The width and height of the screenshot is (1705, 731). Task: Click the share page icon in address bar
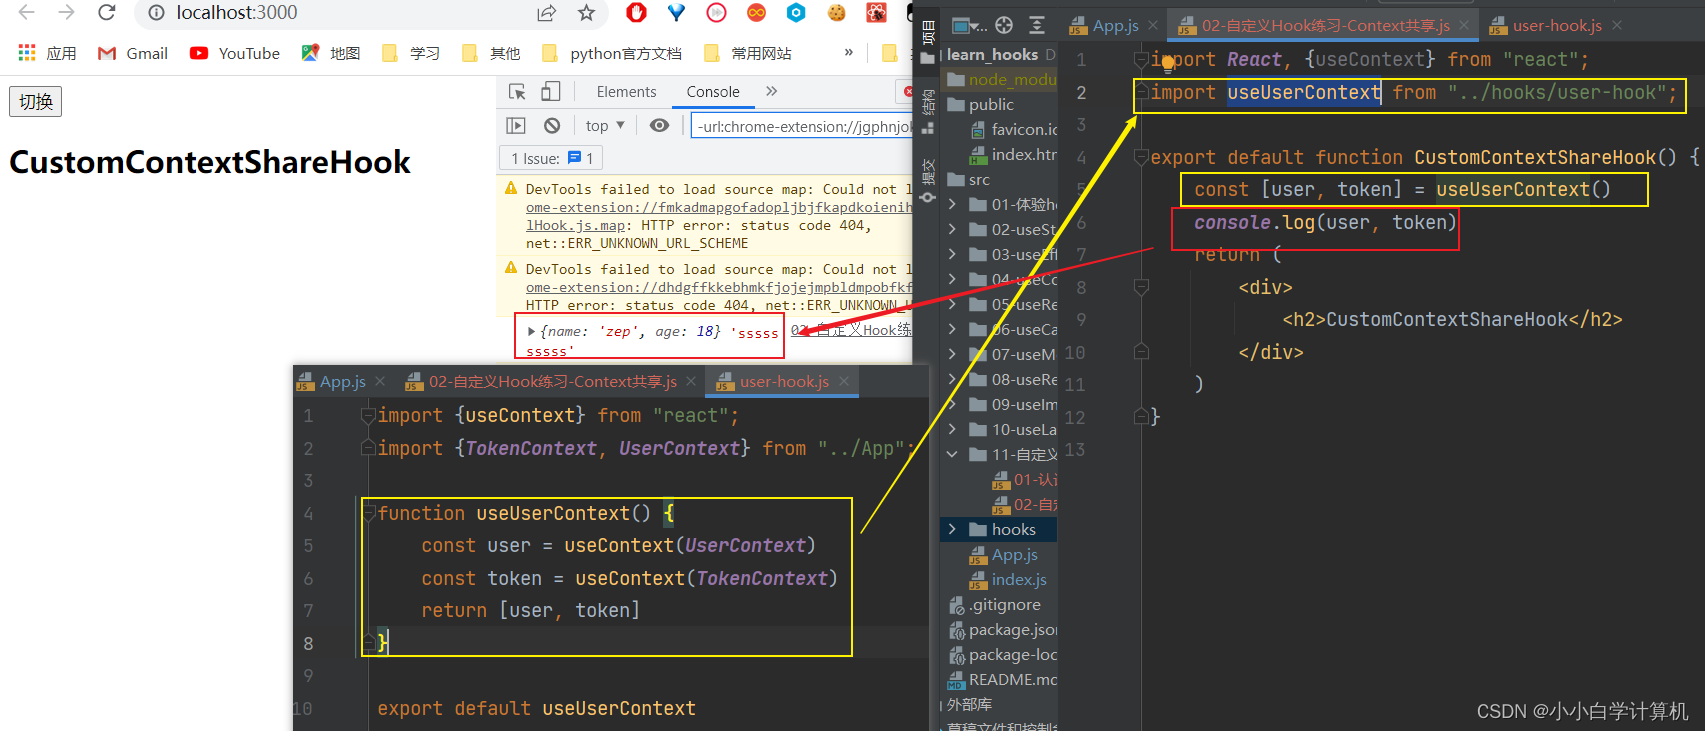click(546, 13)
